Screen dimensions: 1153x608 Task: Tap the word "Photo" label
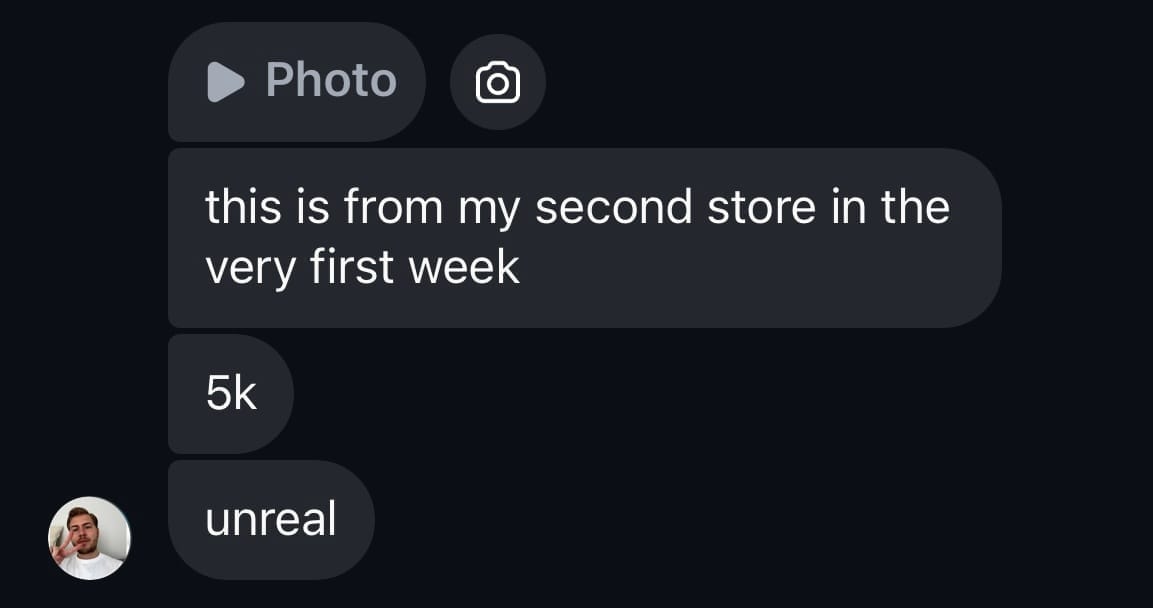click(x=331, y=80)
